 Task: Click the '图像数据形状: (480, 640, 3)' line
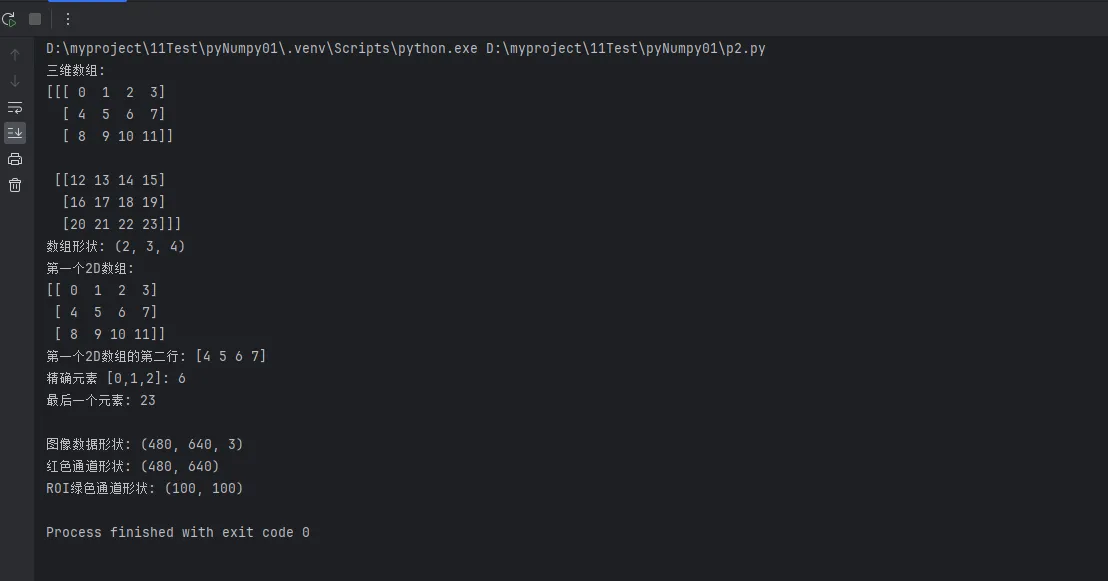tap(145, 444)
